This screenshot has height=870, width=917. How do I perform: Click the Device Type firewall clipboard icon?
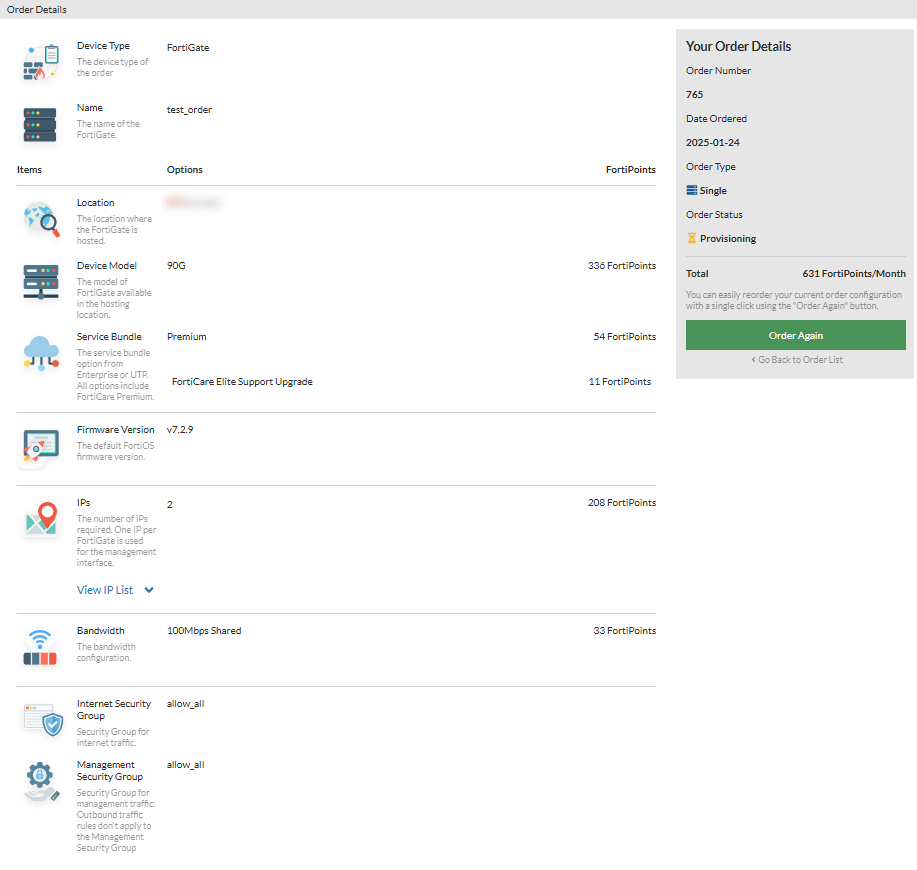pos(41,62)
